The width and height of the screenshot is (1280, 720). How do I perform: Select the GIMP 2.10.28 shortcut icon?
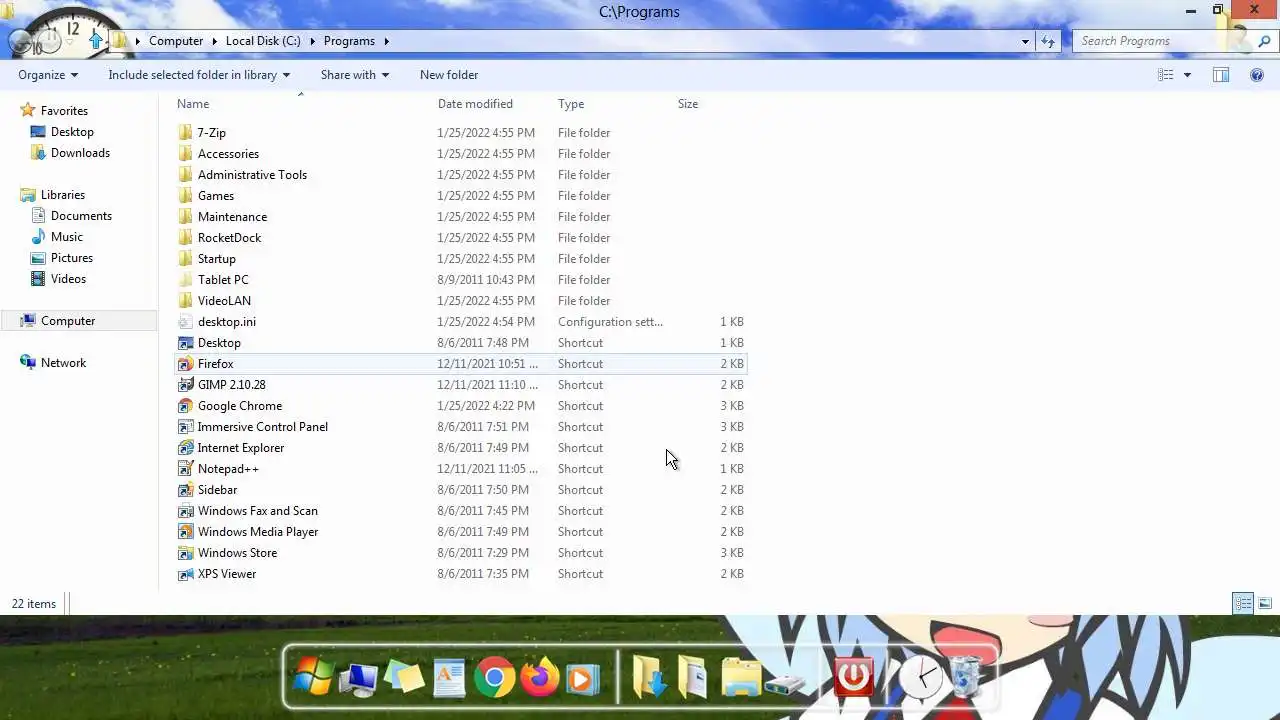[x=185, y=385]
